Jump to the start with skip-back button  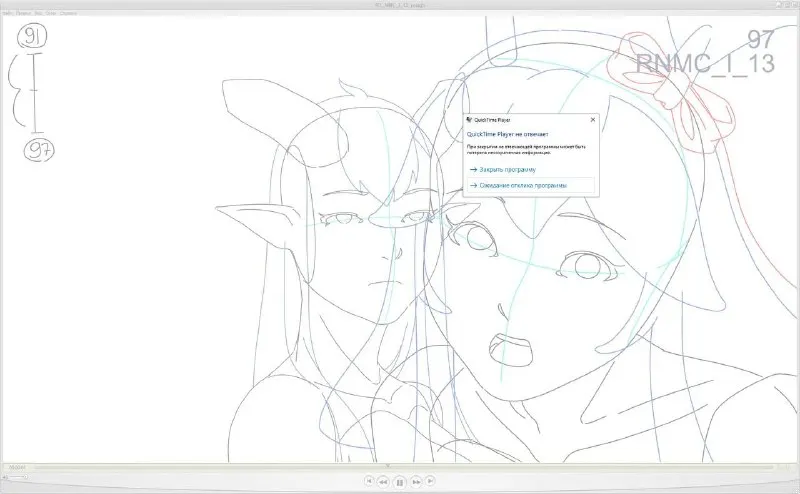[369, 481]
